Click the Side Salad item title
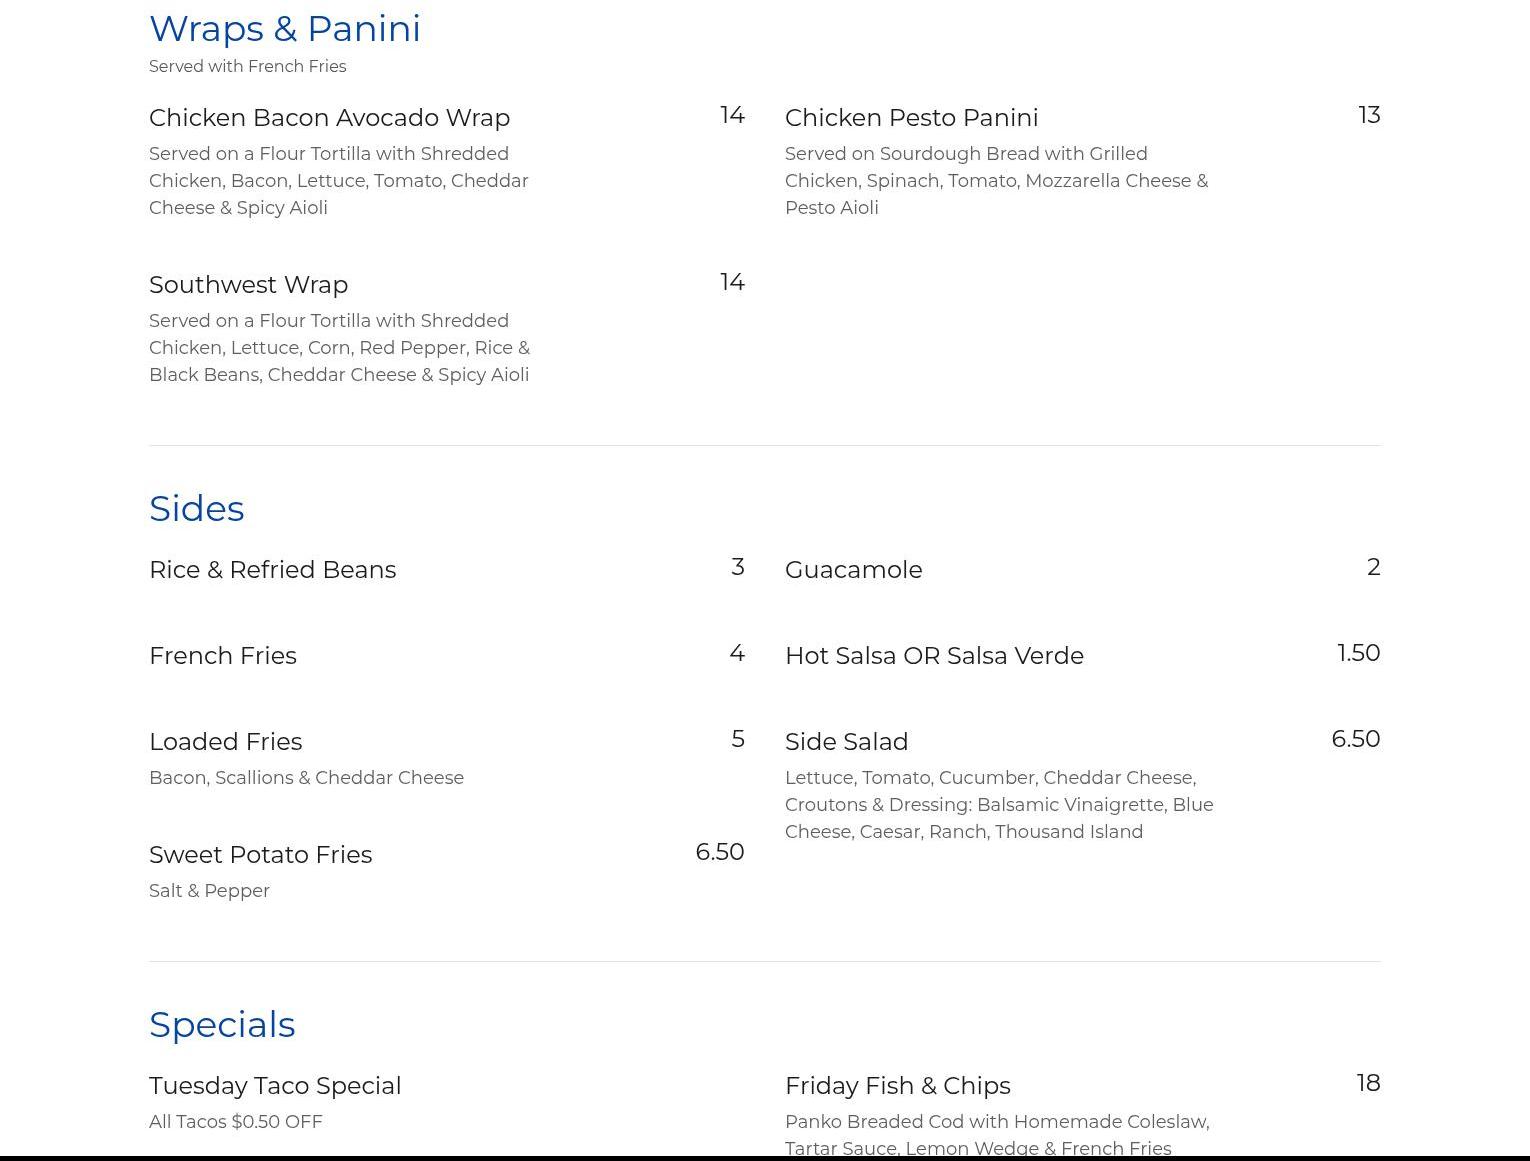 [846, 742]
